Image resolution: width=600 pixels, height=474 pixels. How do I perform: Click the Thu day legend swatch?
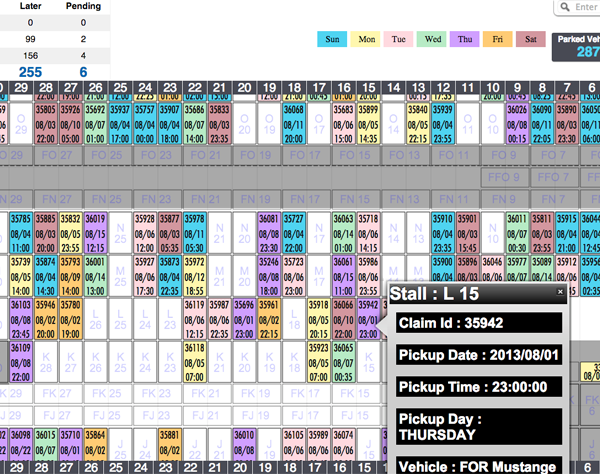[x=465, y=40]
